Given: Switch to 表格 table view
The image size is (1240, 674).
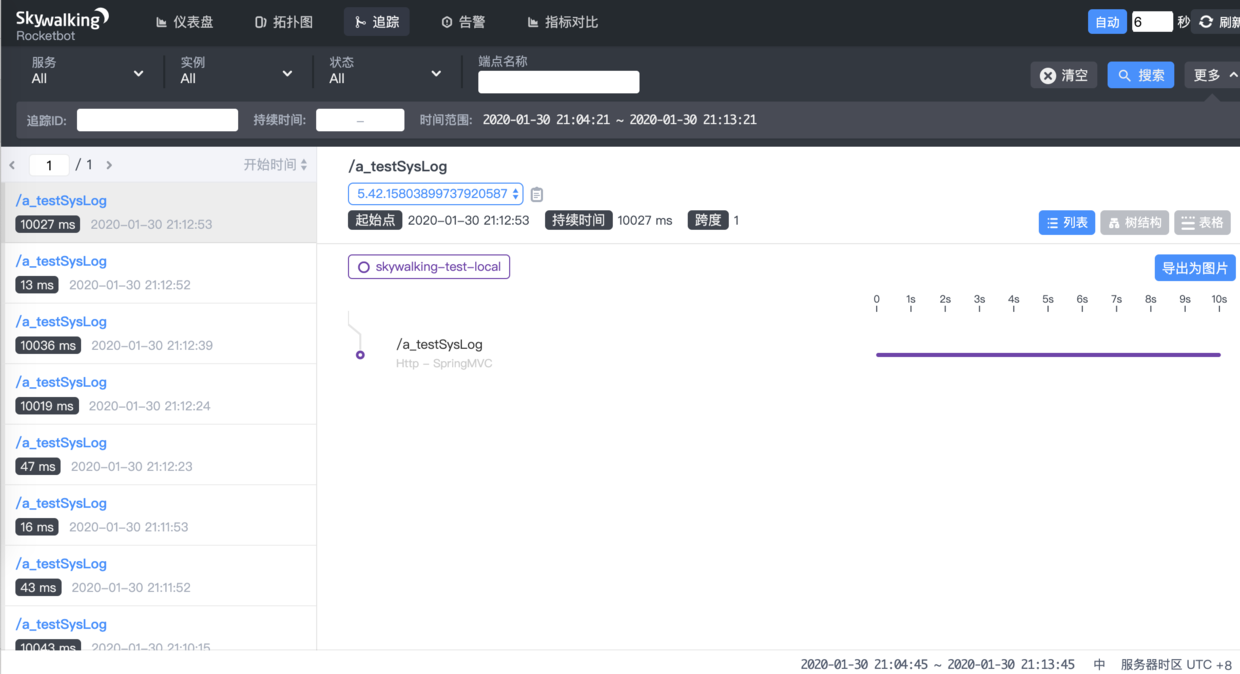Looking at the screenshot, I should pyautogui.click(x=1202, y=223).
